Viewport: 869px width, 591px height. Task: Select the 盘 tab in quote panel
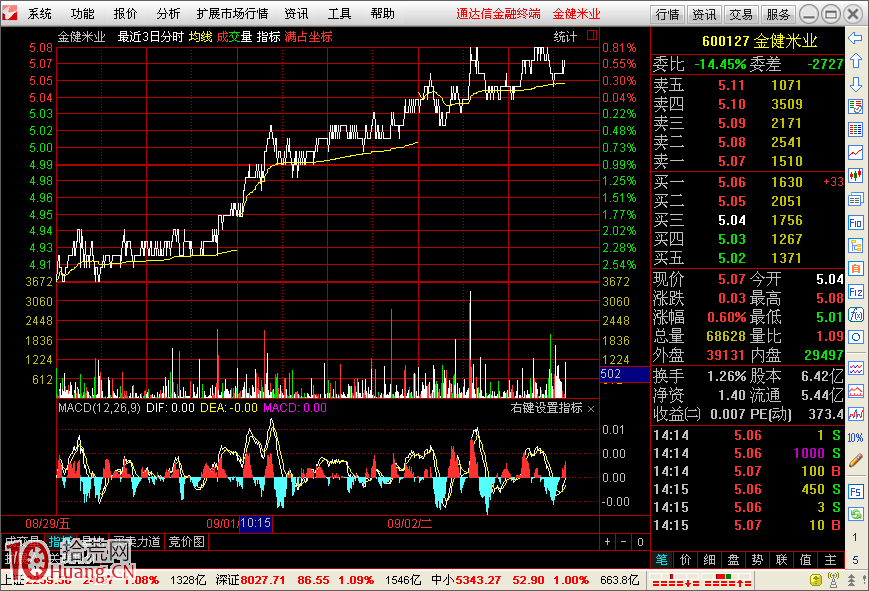(733, 560)
